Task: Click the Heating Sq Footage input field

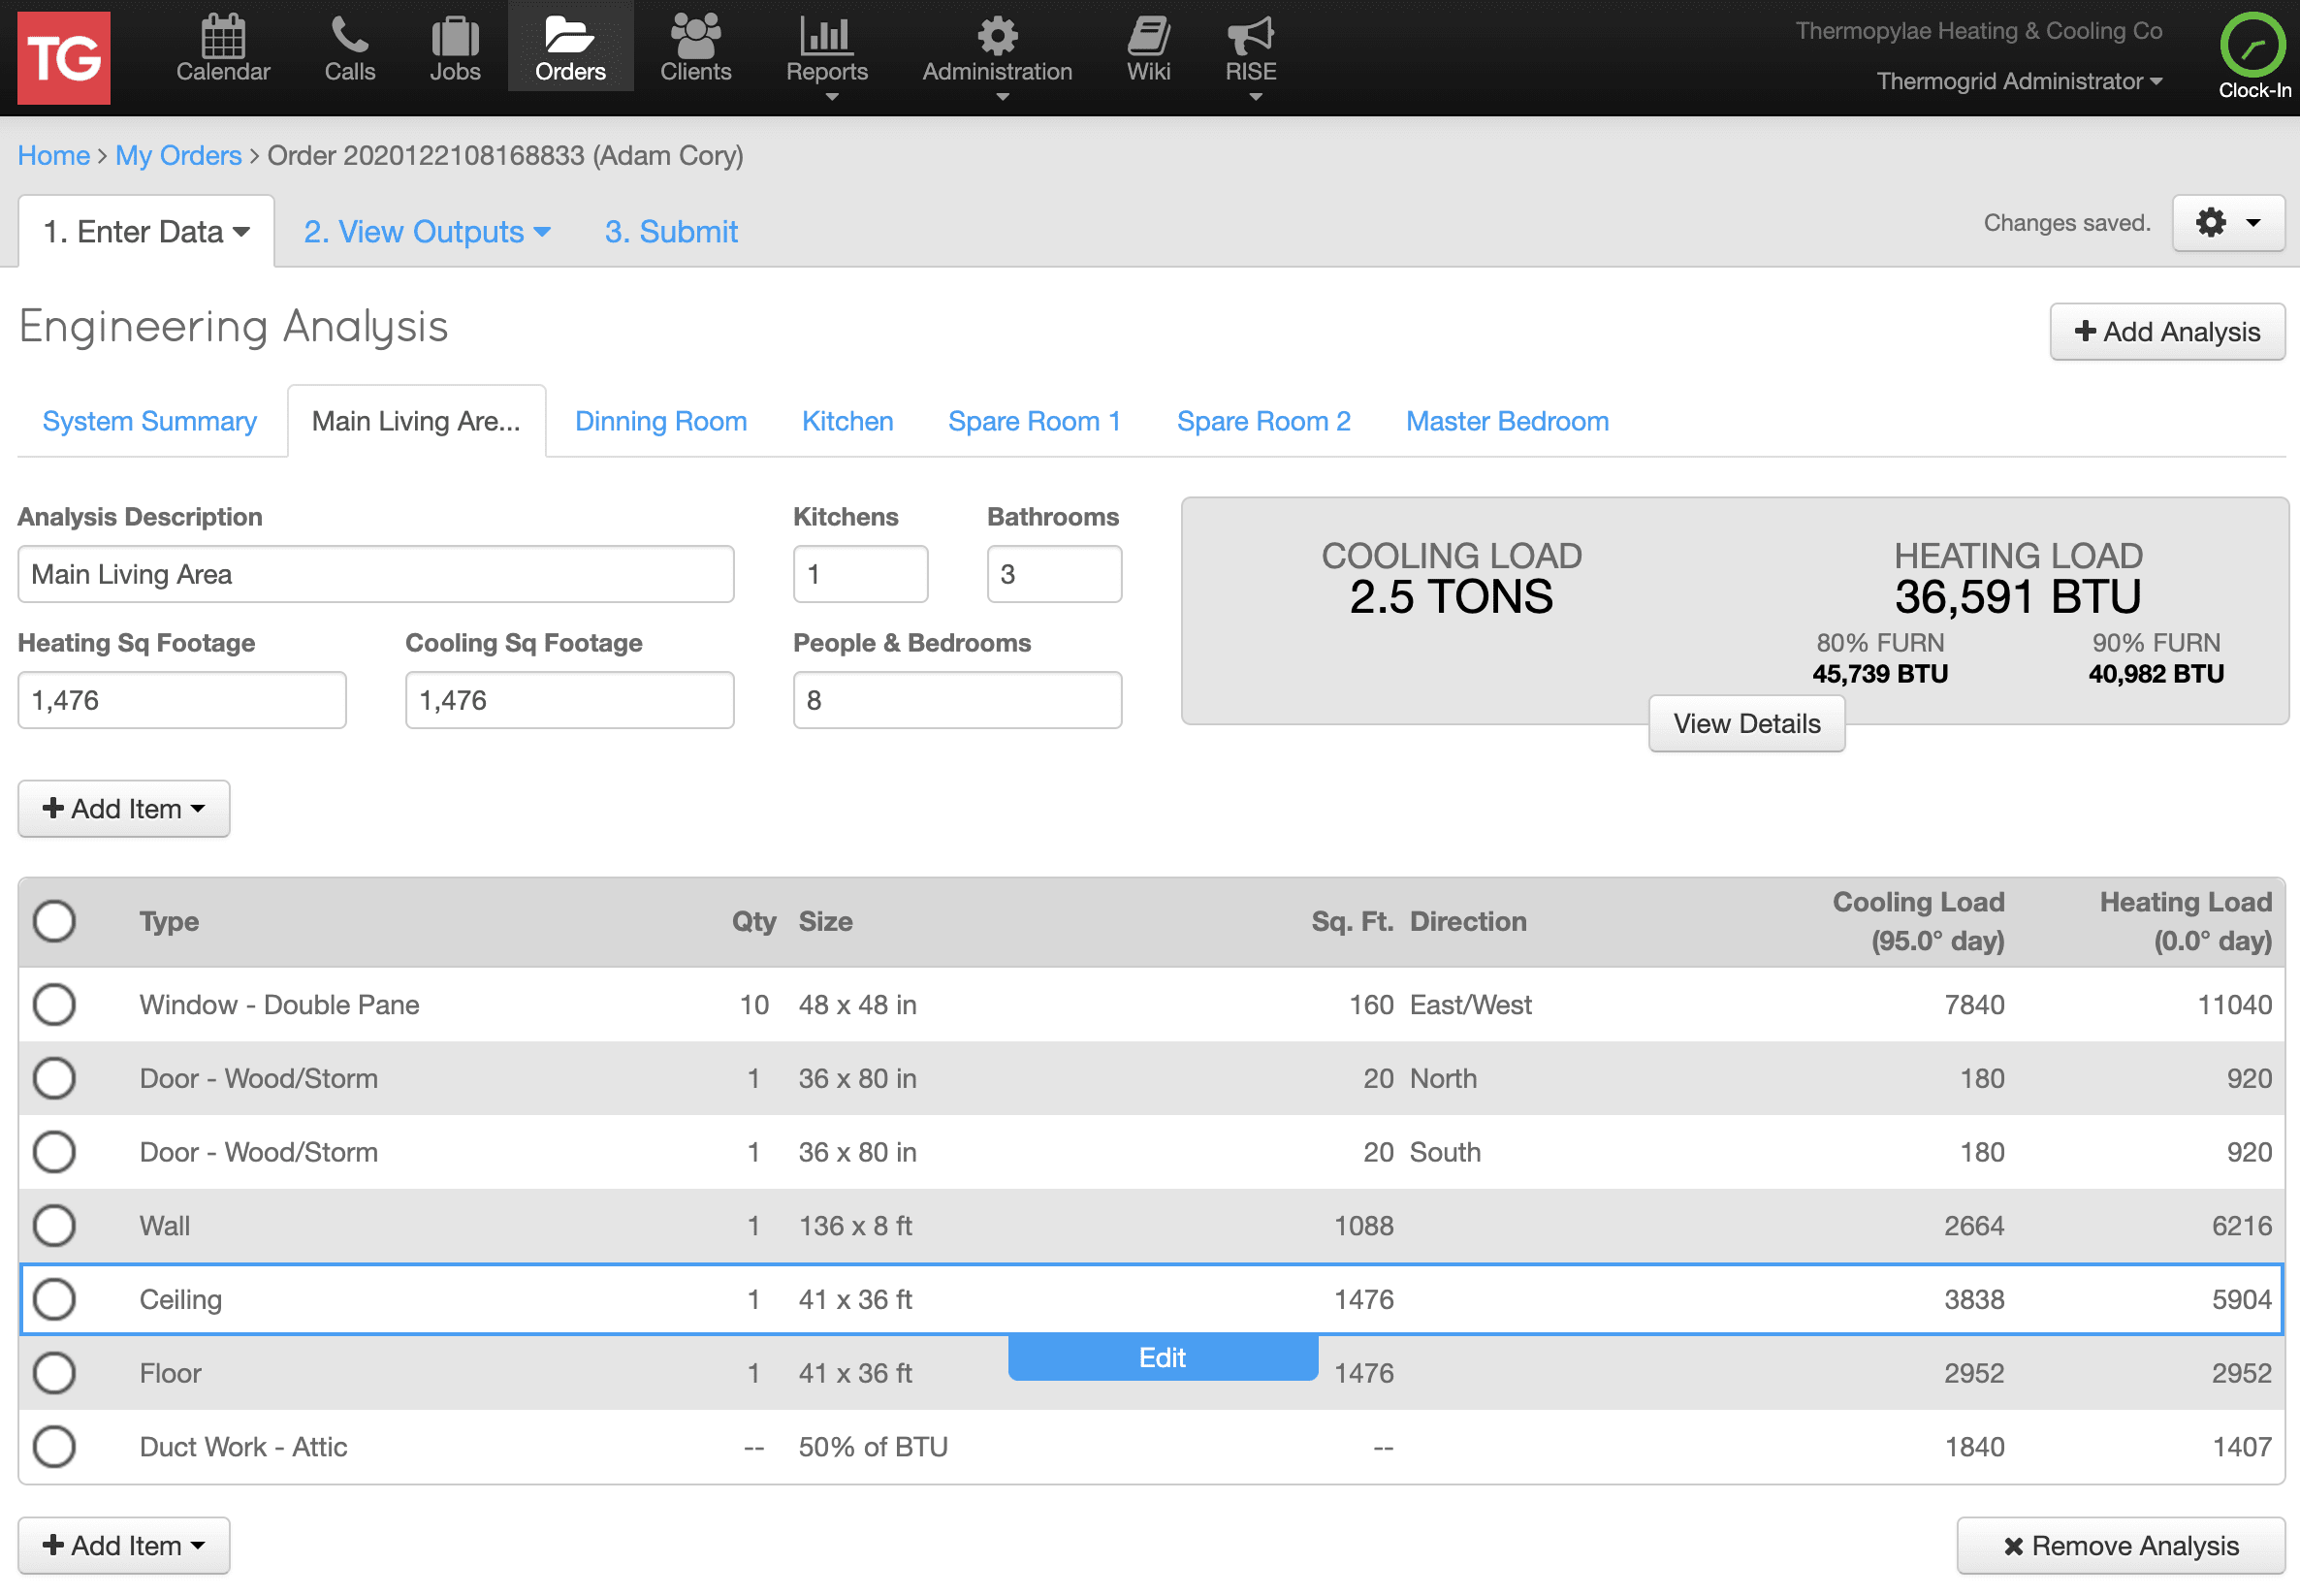Action: (182, 700)
